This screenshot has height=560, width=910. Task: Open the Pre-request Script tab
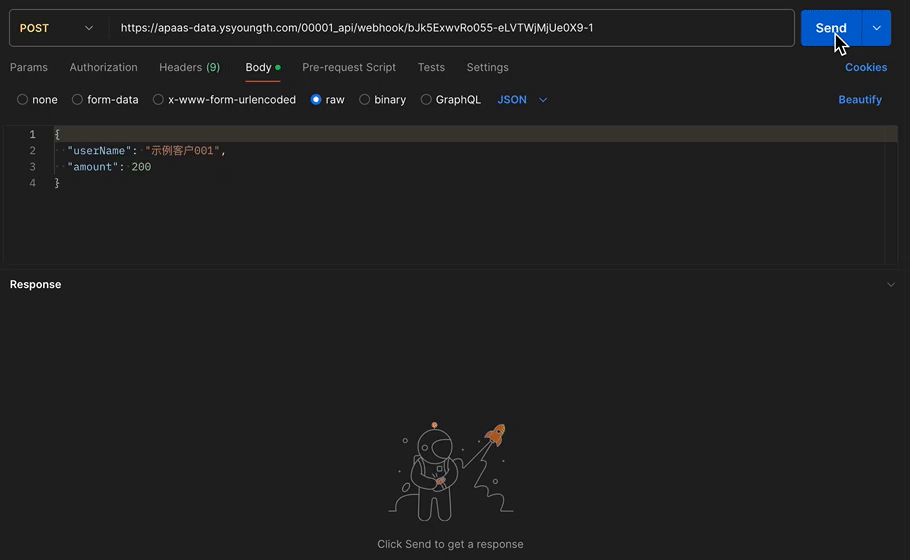click(x=349, y=67)
